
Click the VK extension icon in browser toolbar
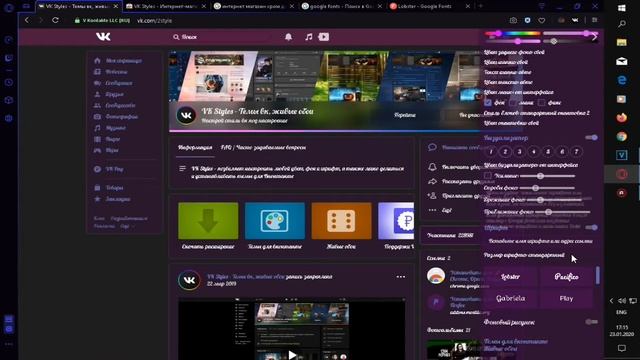click(x=575, y=20)
